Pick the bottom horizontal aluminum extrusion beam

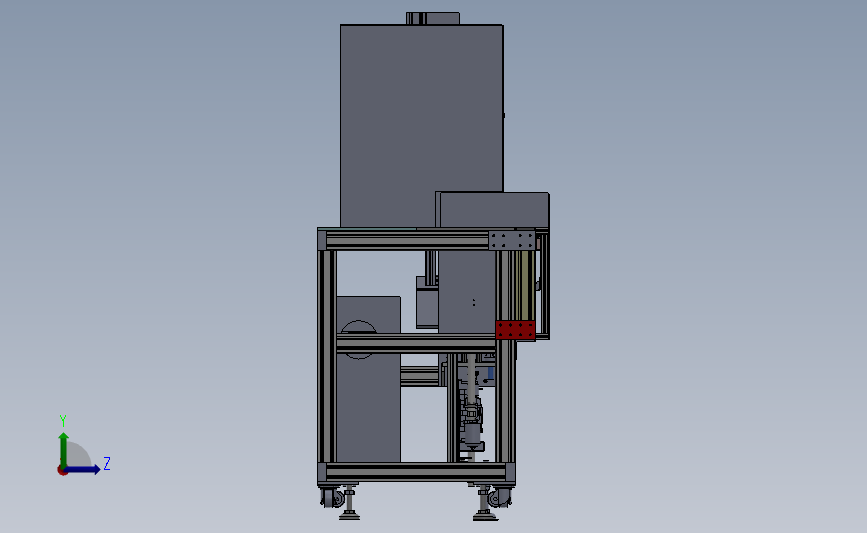click(x=416, y=472)
